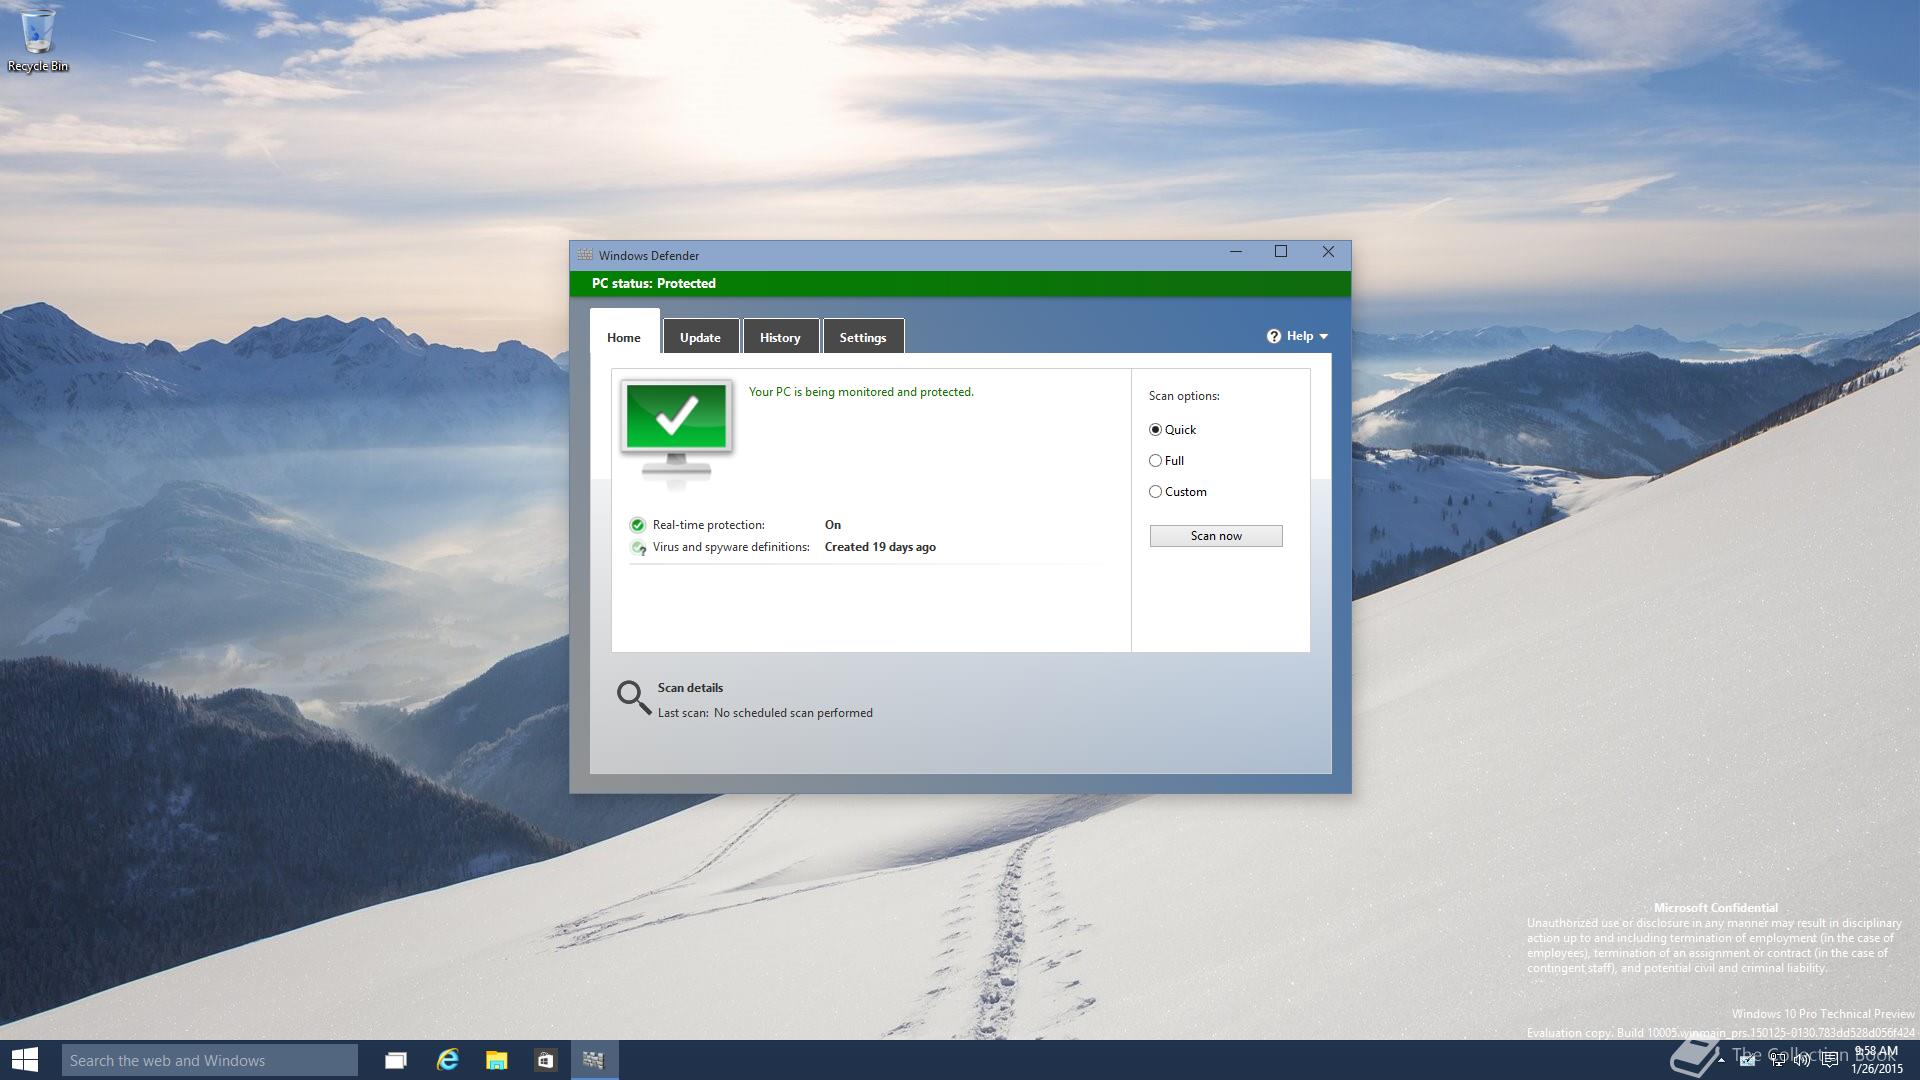Image resolution: width=1920 pixels, height=1080 pixels.
Task: Open the Recycle Bin desktop icon
Action: 37,40
